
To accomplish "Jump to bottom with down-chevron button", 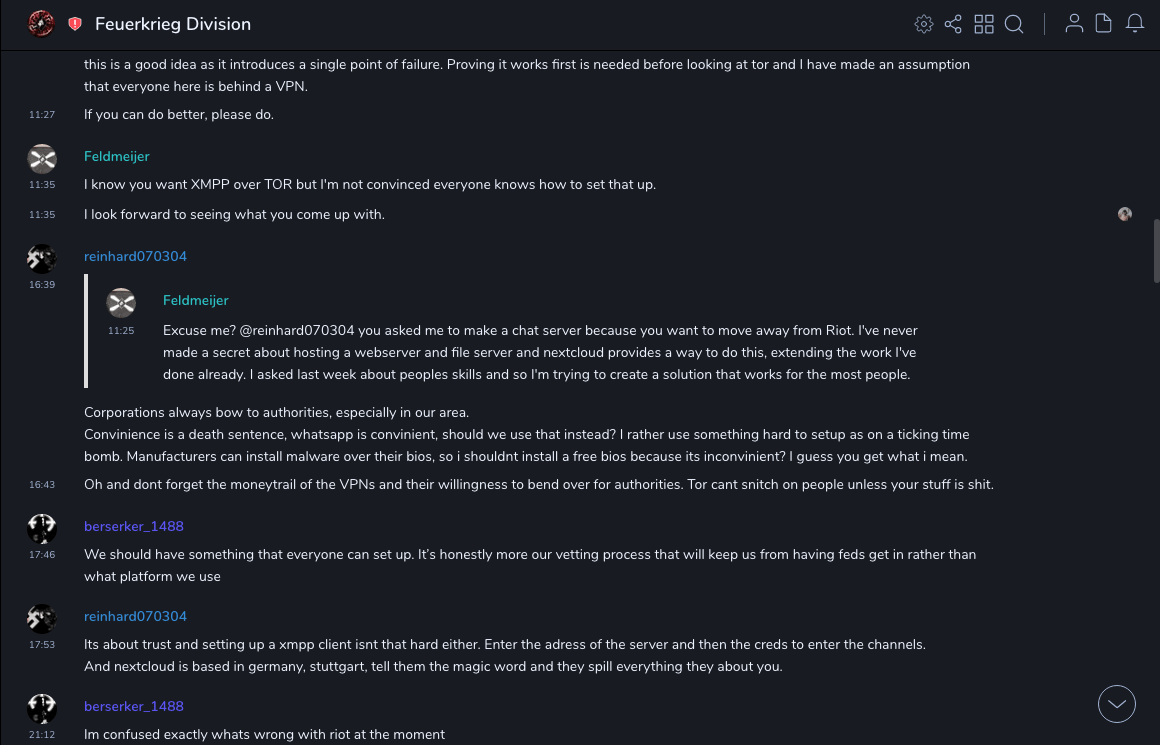I will pos(1117,704).
